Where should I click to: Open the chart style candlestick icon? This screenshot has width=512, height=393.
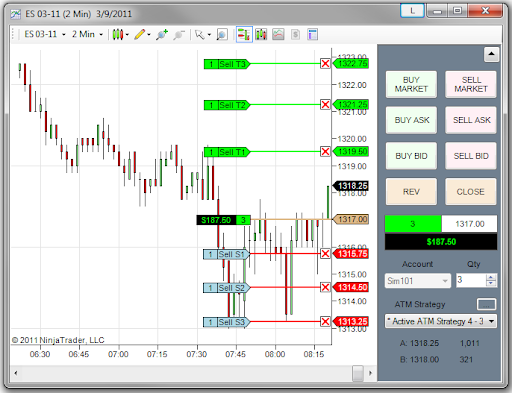118,34
